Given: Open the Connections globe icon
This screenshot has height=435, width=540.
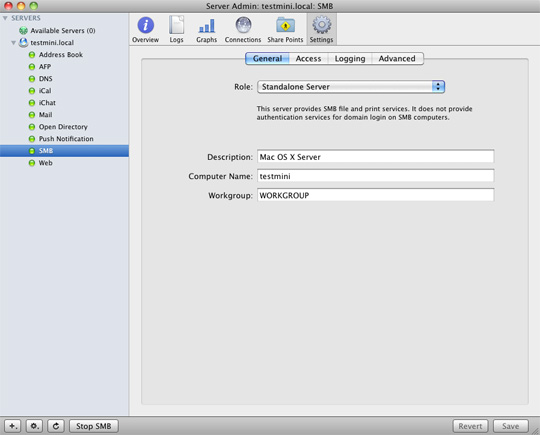Looking at the screenshot, I should (243, 25).
